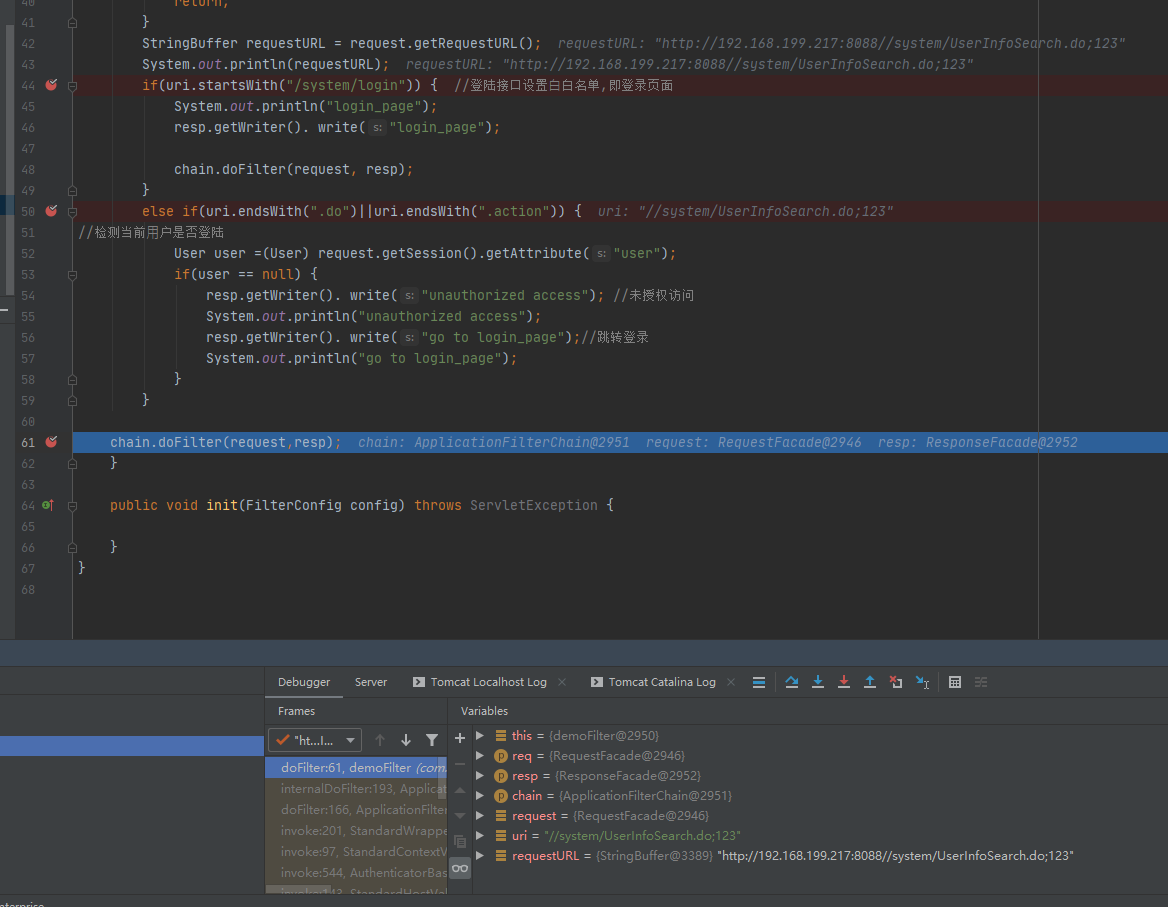Remove the breakpoint at line 50
This screenshot has width=1168, height=907.
coord(51,211)
